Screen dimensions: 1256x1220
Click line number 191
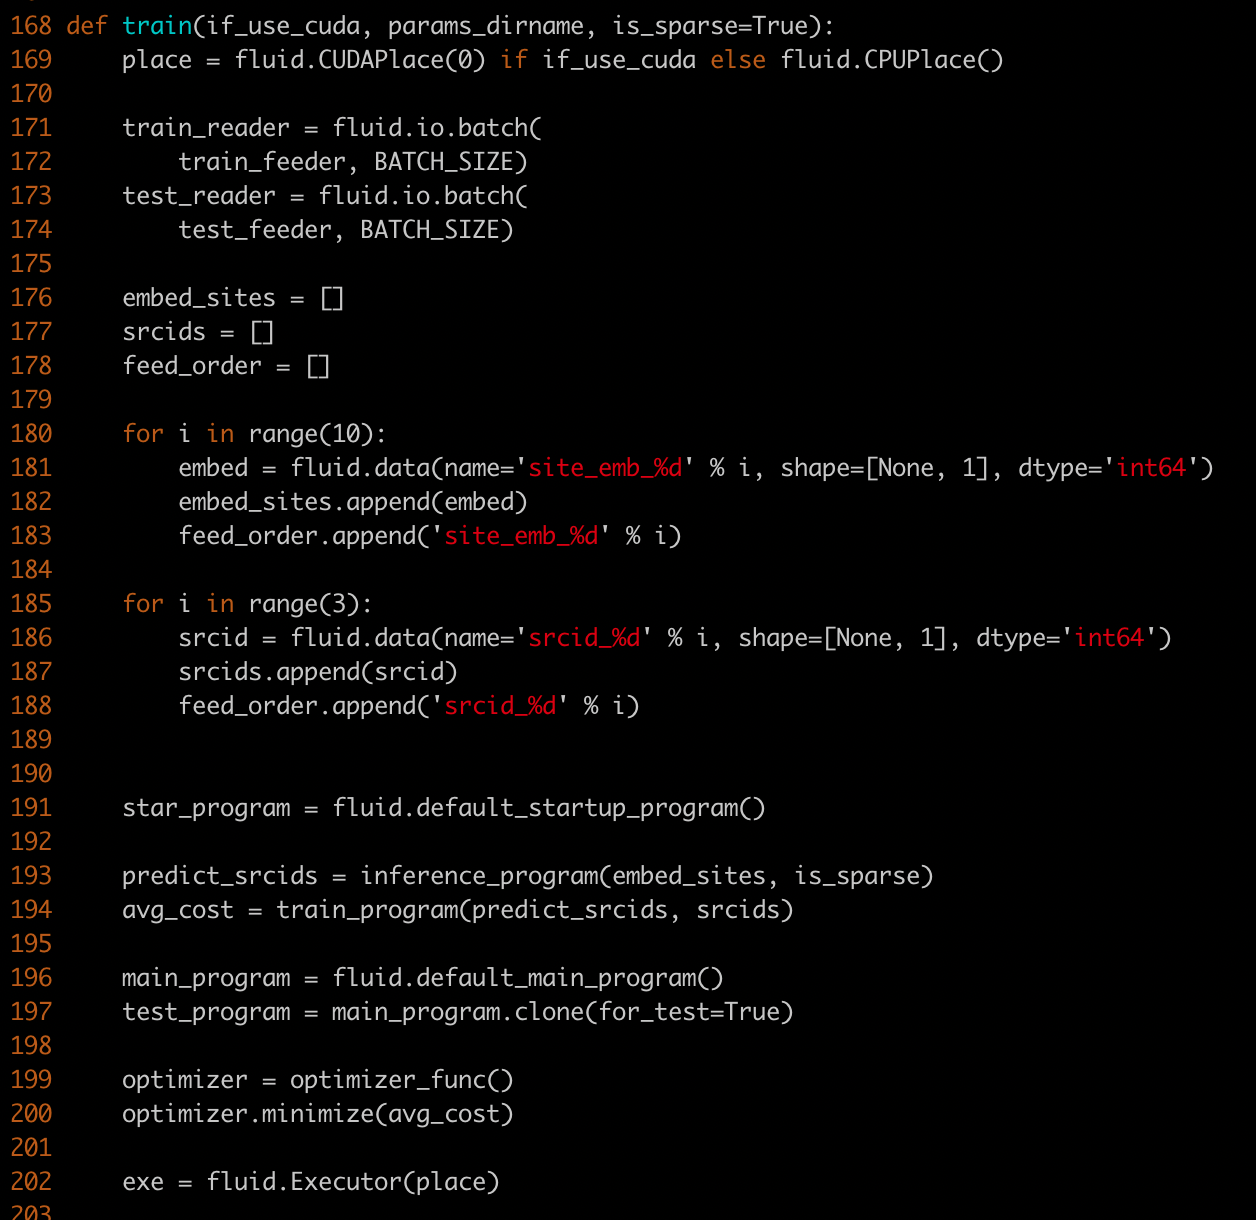[x=31, y=807]
